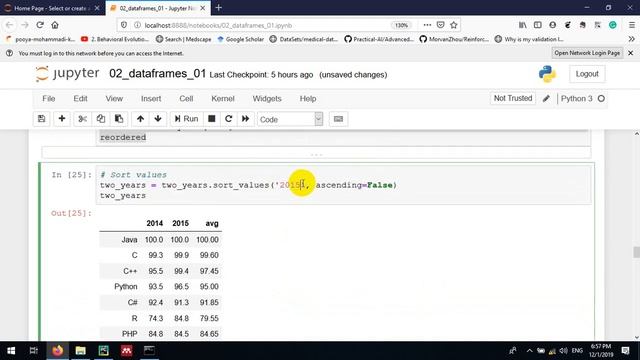Open the Edit menu
Image resolution: width=640 pixels, height=360 pixels.
click(x=80, y=99)
